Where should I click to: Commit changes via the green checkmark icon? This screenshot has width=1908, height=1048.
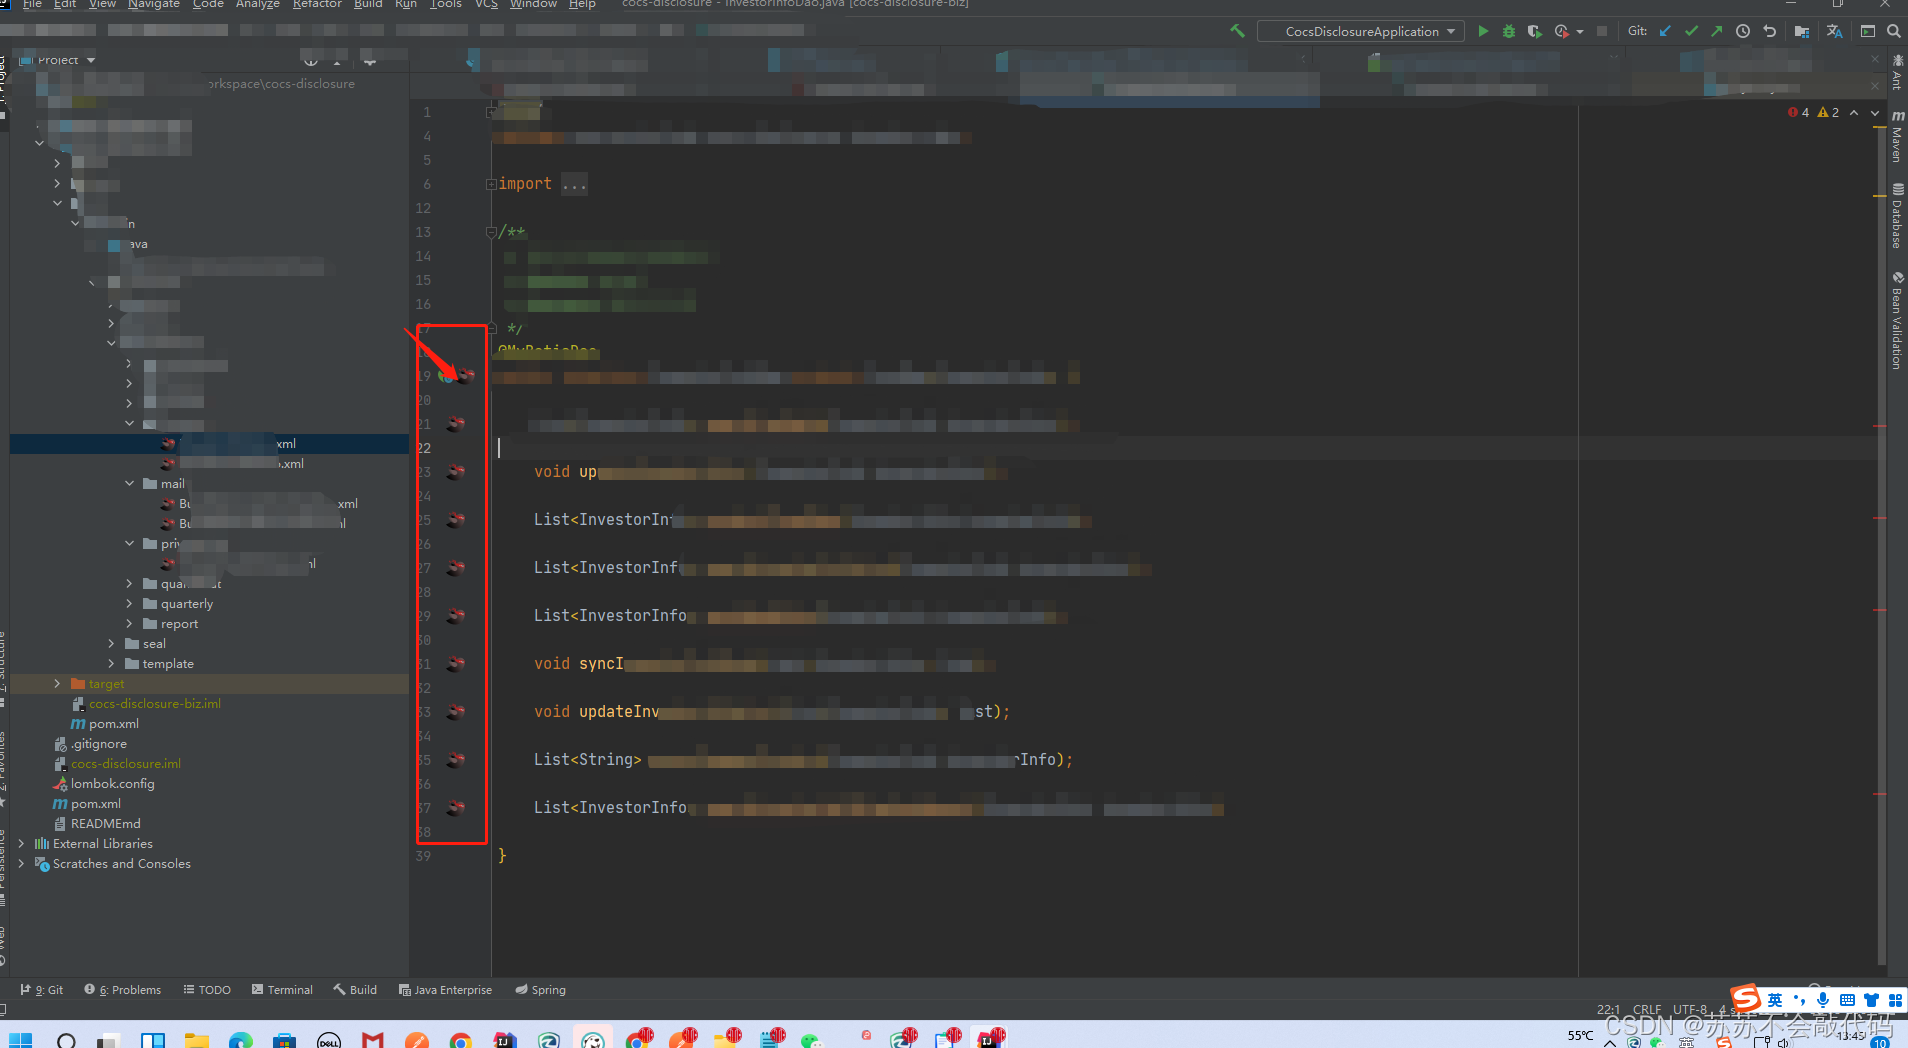coord(1691,31)
